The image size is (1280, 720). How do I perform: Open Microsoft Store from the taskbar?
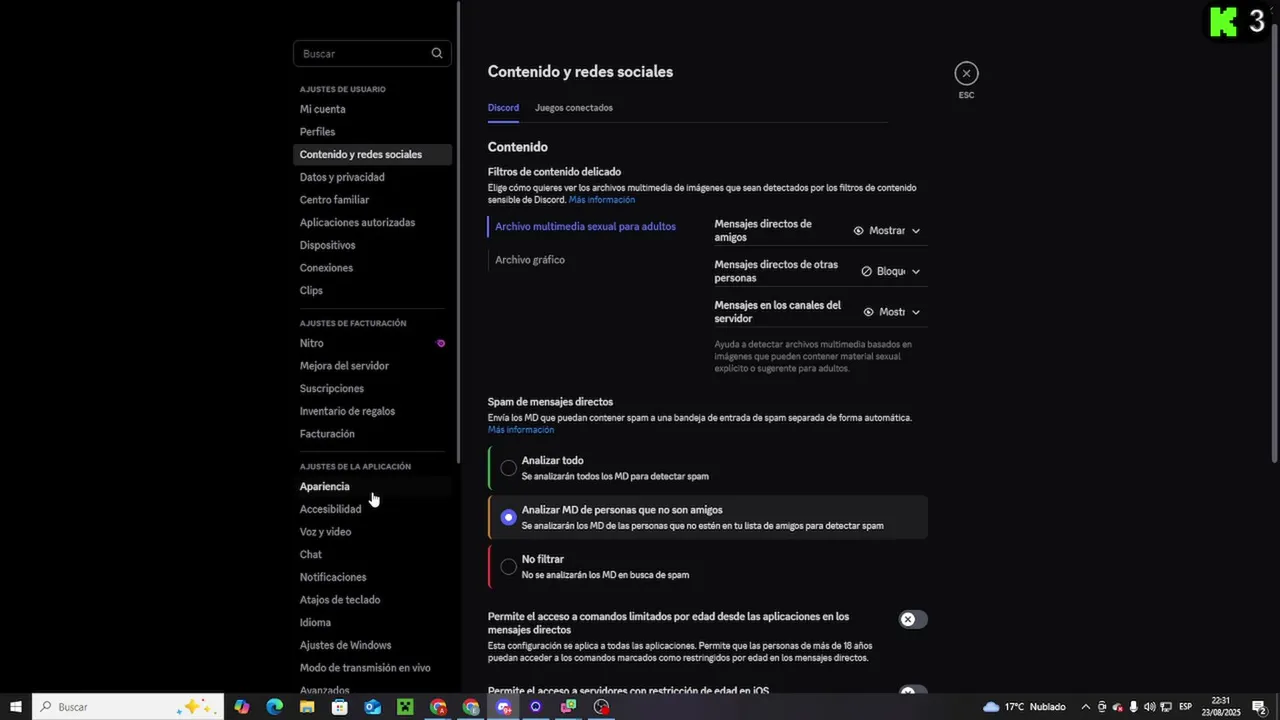click(x=340, y=707)
